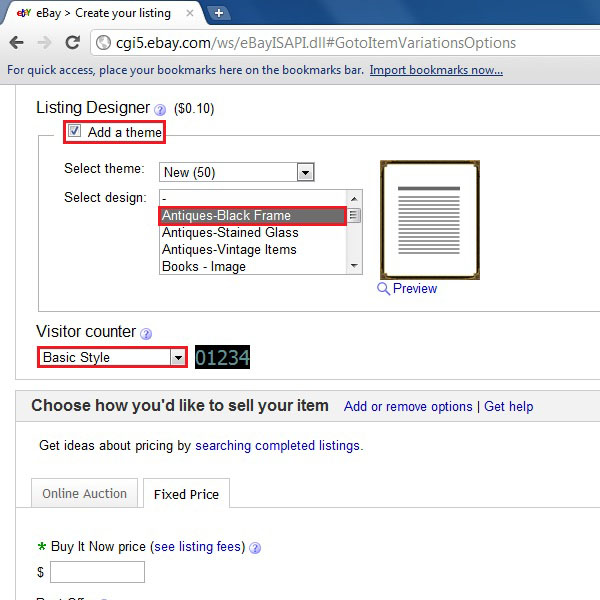Click Import bookmarks now link

tap(436, 70)
